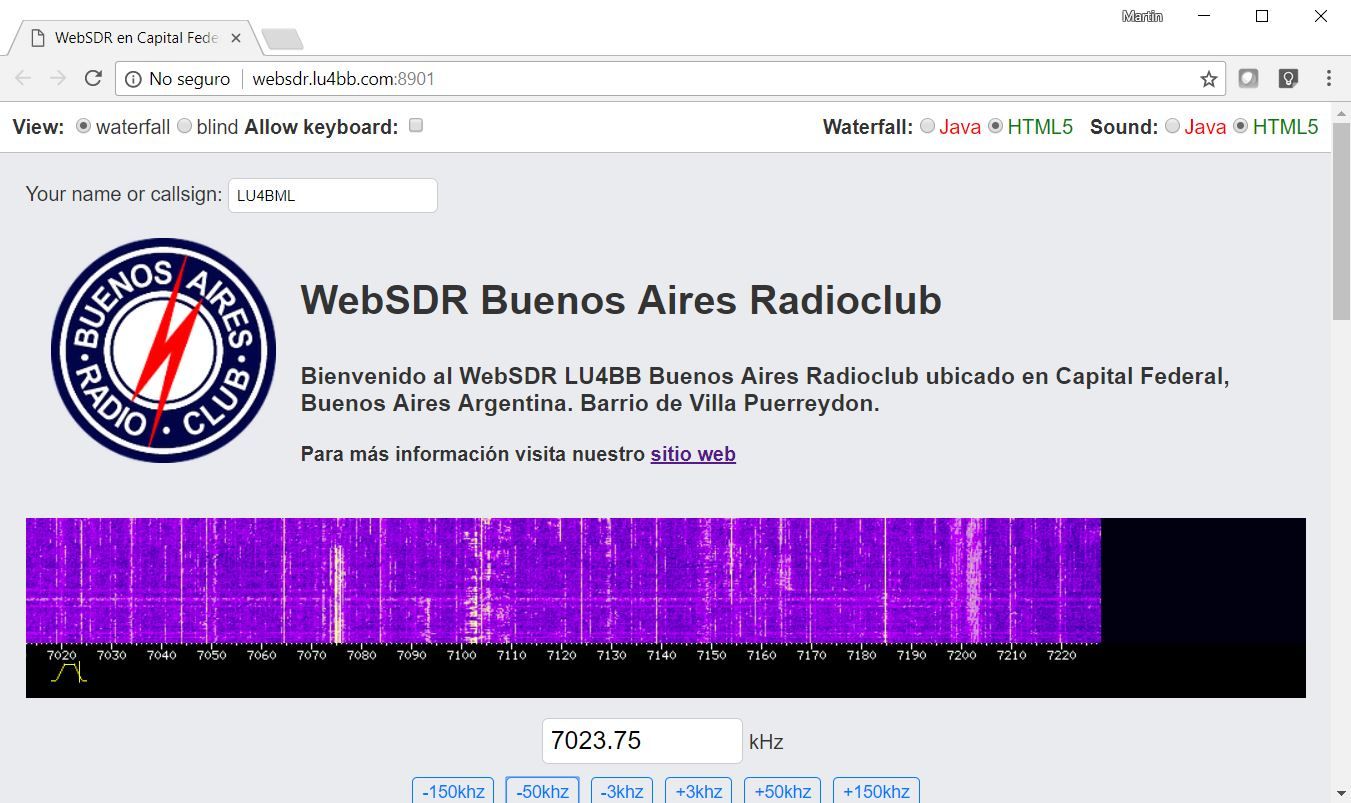Click the -50khz tuning button
Viewport: 1351px width, 803px height.
pos(542,791)
